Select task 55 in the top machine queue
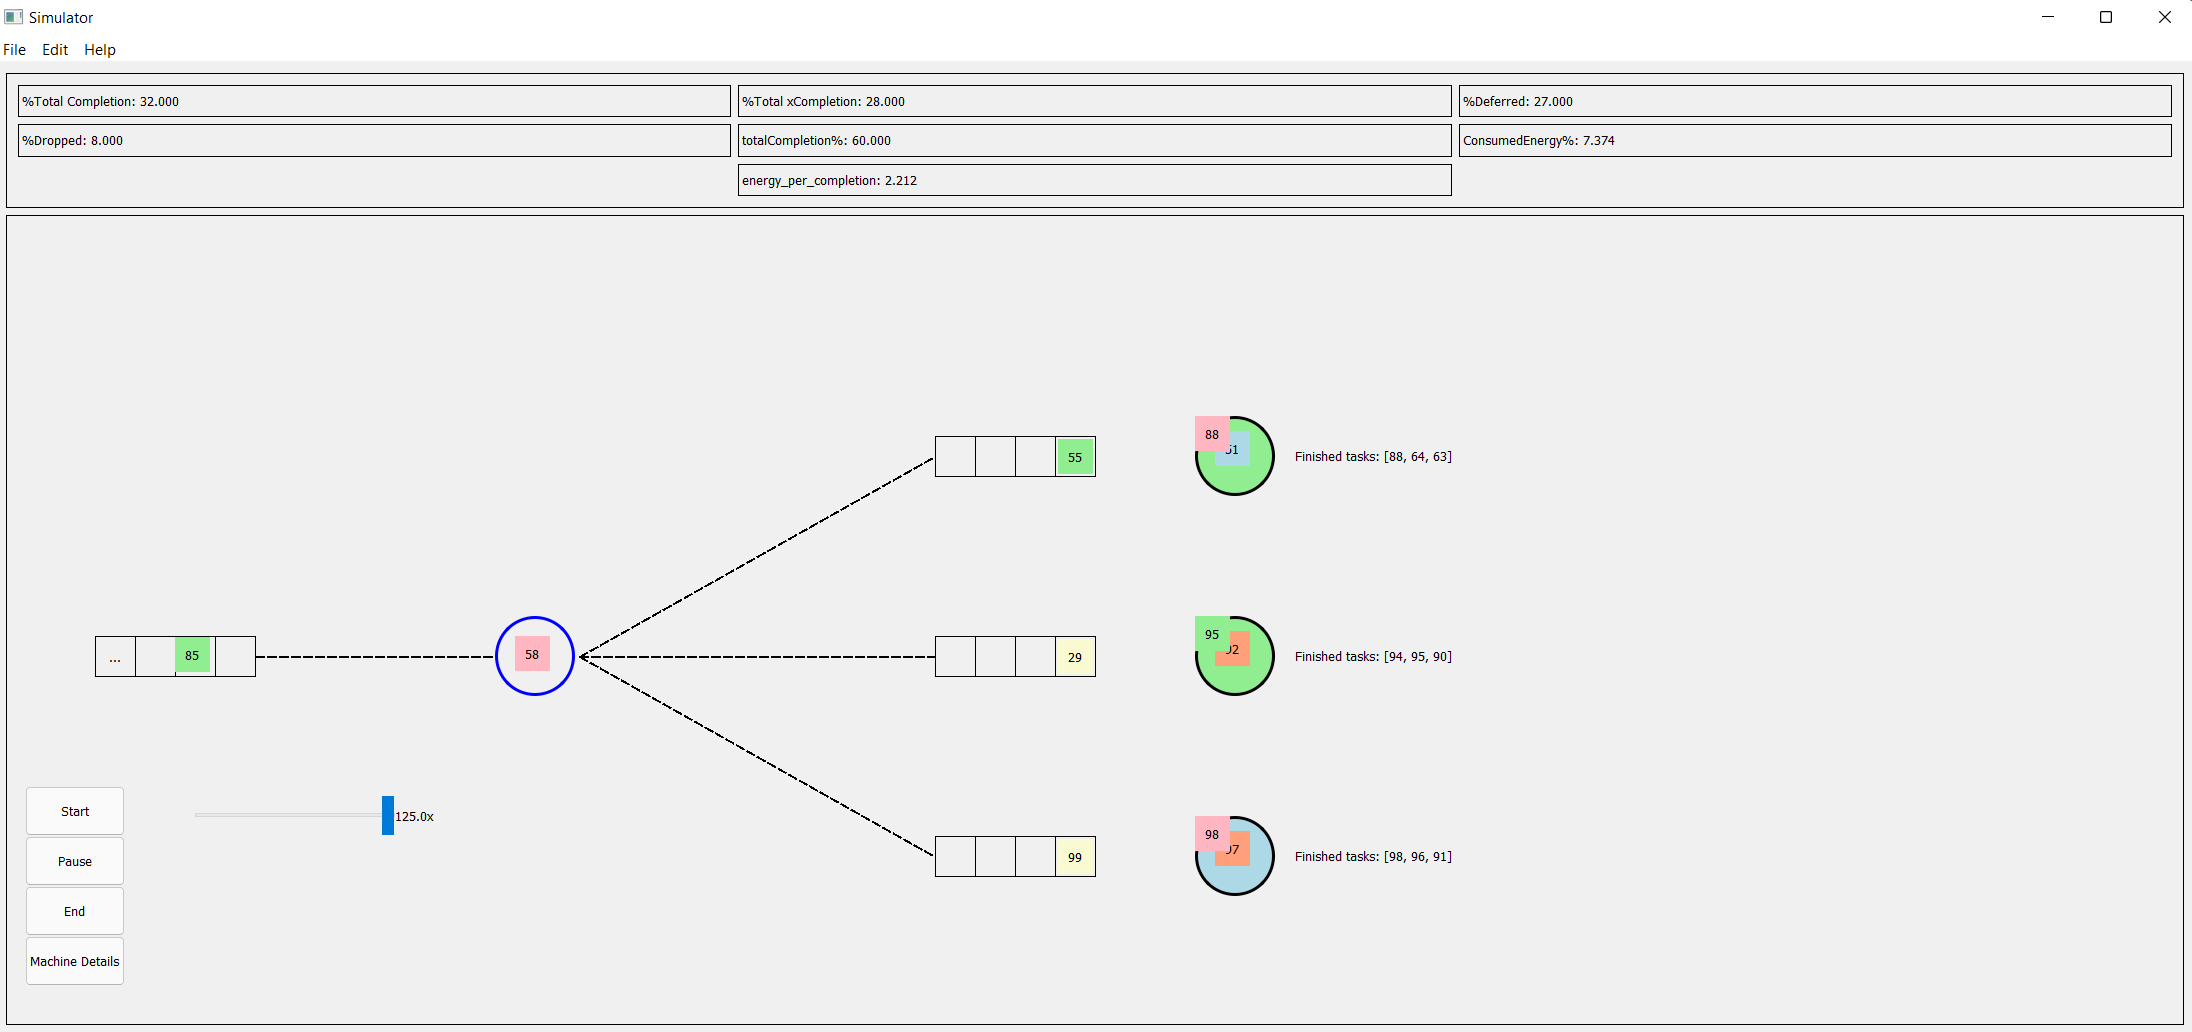The width and height of the screenshot is (2192, 1032). point(1074,456)
